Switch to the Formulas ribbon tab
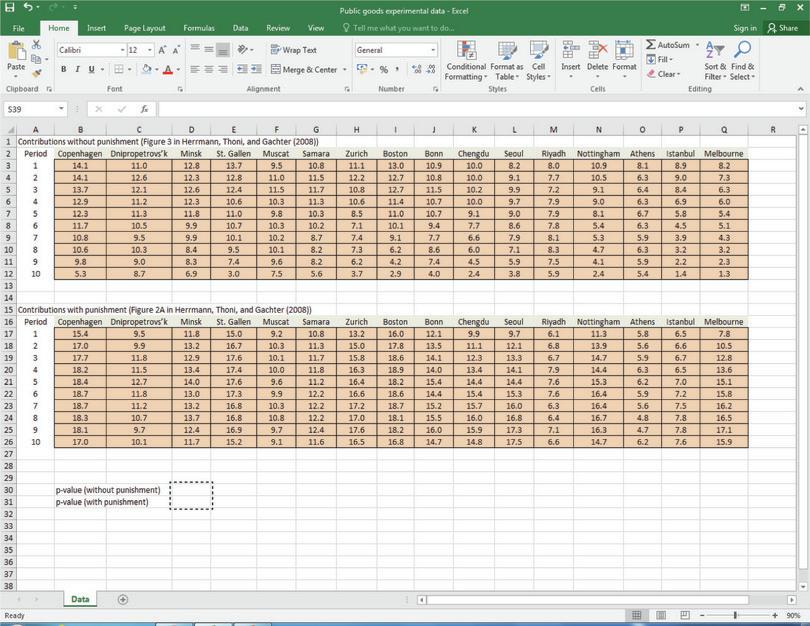Viewport: 810px width, 626px height. (x=199, y=28)
